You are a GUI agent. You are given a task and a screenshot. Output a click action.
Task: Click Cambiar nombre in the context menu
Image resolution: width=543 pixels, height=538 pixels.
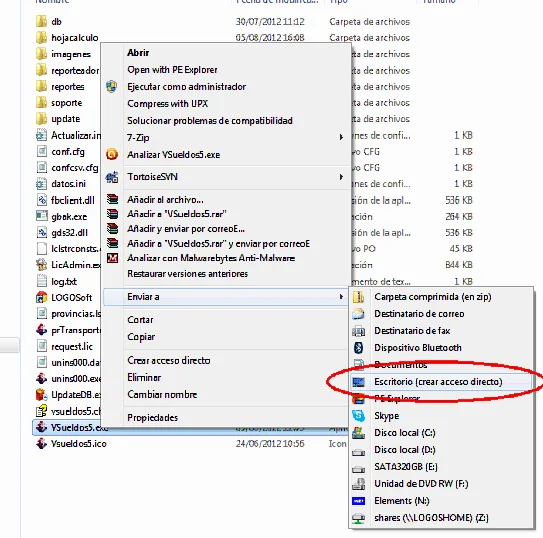coord(162,394)
